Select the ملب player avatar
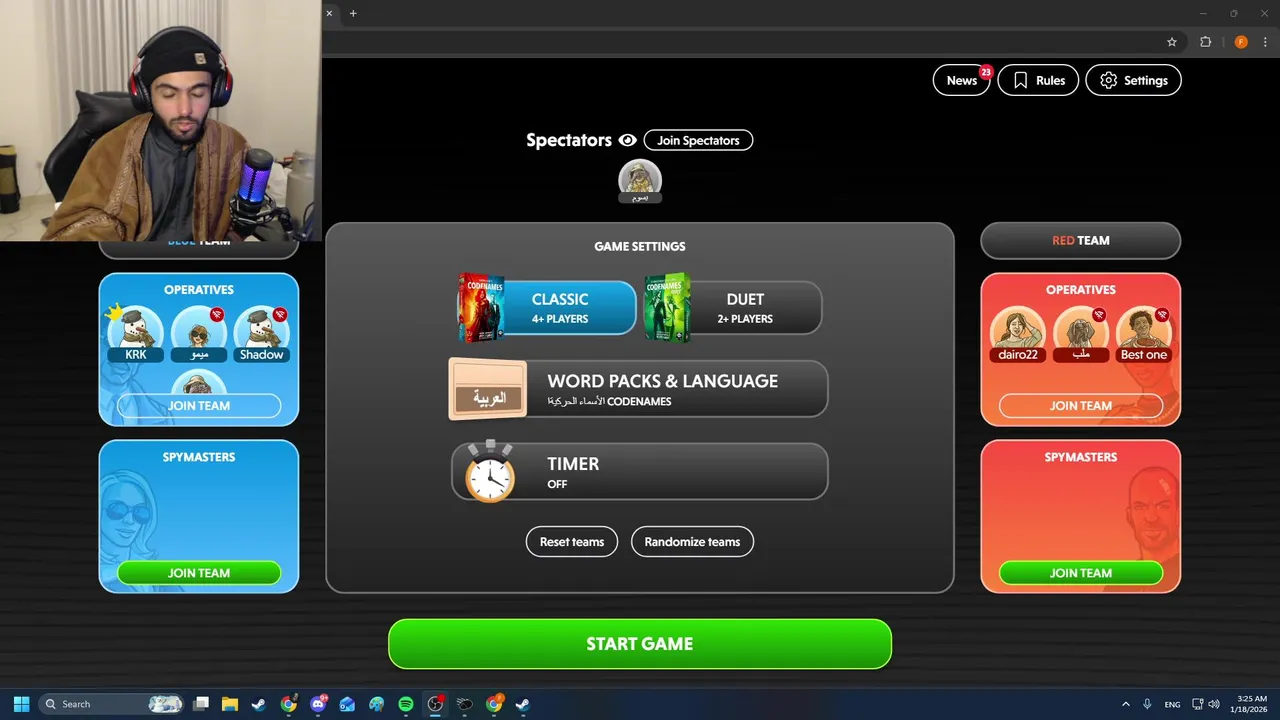This screenshot has height=720, width=1280. (x=1081, y=334)
